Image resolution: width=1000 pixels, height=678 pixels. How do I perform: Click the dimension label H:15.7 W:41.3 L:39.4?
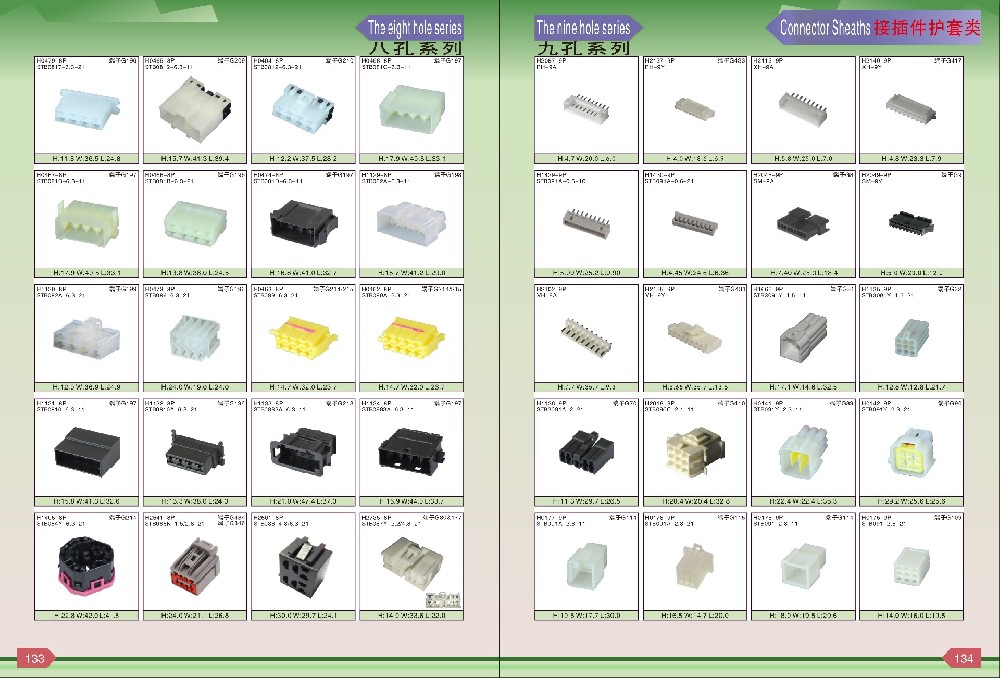coord(195,159)
